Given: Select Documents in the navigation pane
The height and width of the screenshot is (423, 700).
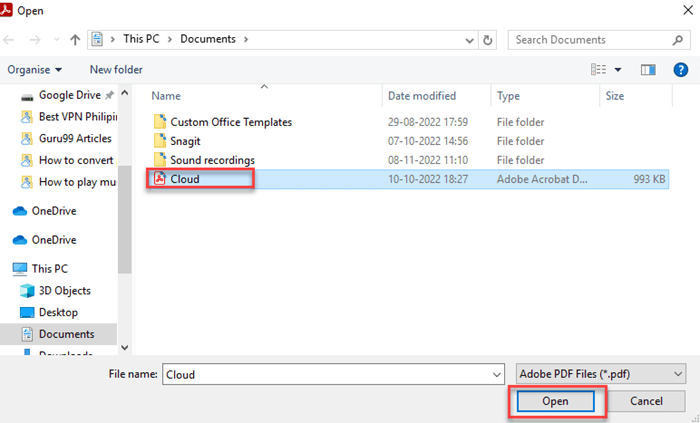Looking at the screenshot, I should (x=67, y=334).
